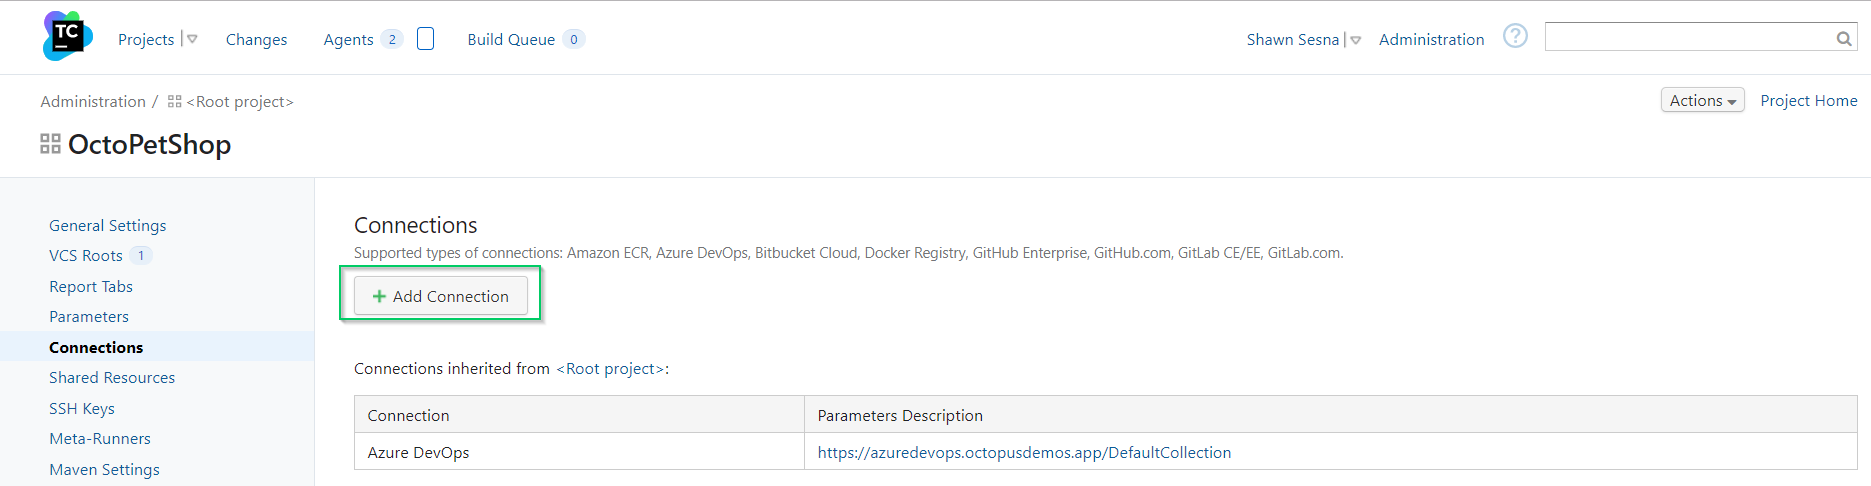Click the Root project grid icon in breadcrumb

[x=175, y=102]
